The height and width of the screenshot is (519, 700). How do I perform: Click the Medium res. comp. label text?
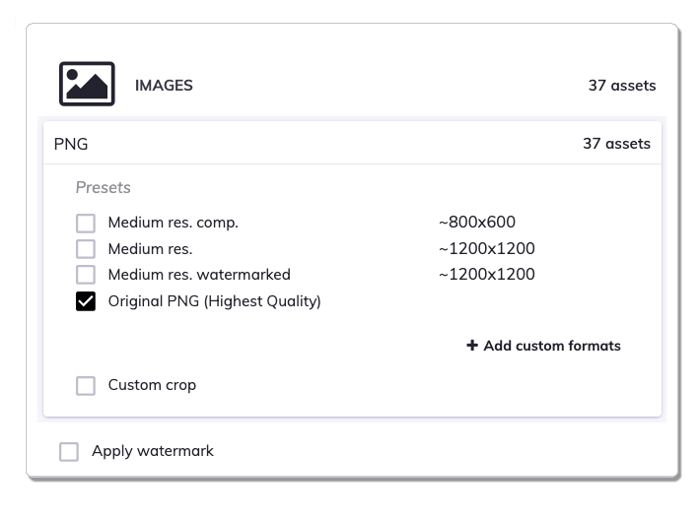pos(173,223)
